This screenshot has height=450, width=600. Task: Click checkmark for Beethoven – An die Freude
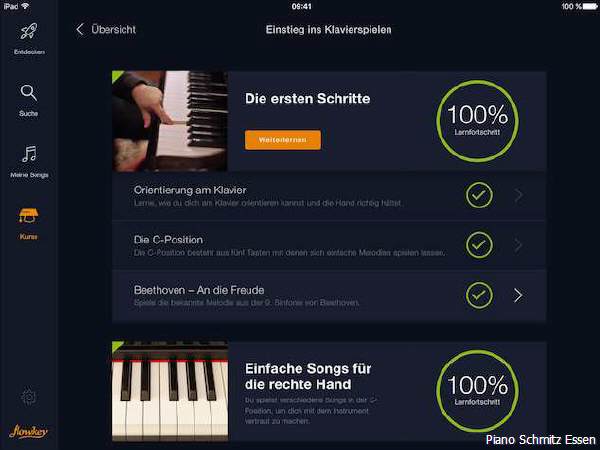[479, 295]
